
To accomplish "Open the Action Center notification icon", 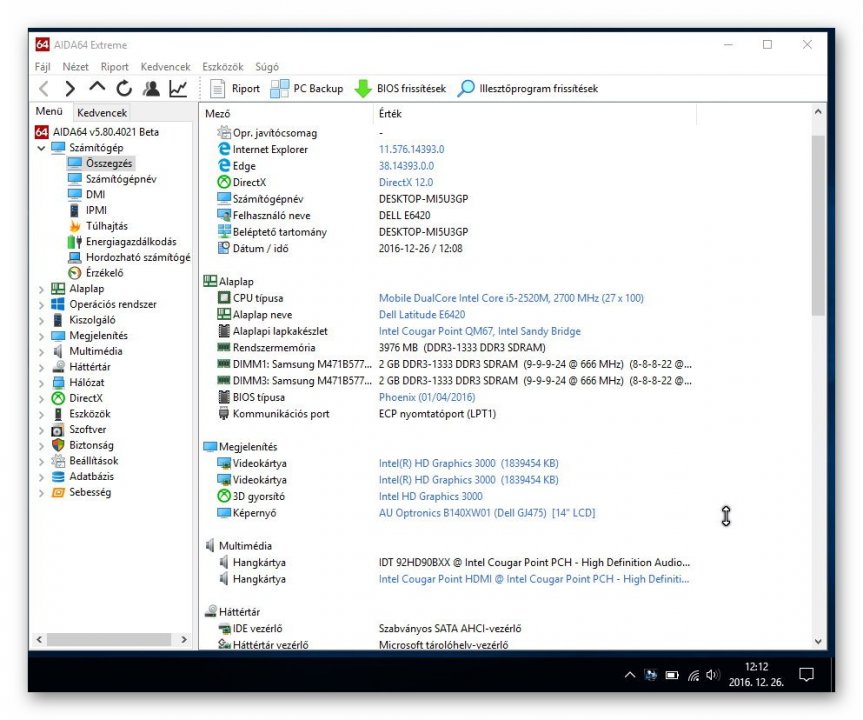I will [x=806, y=675].
